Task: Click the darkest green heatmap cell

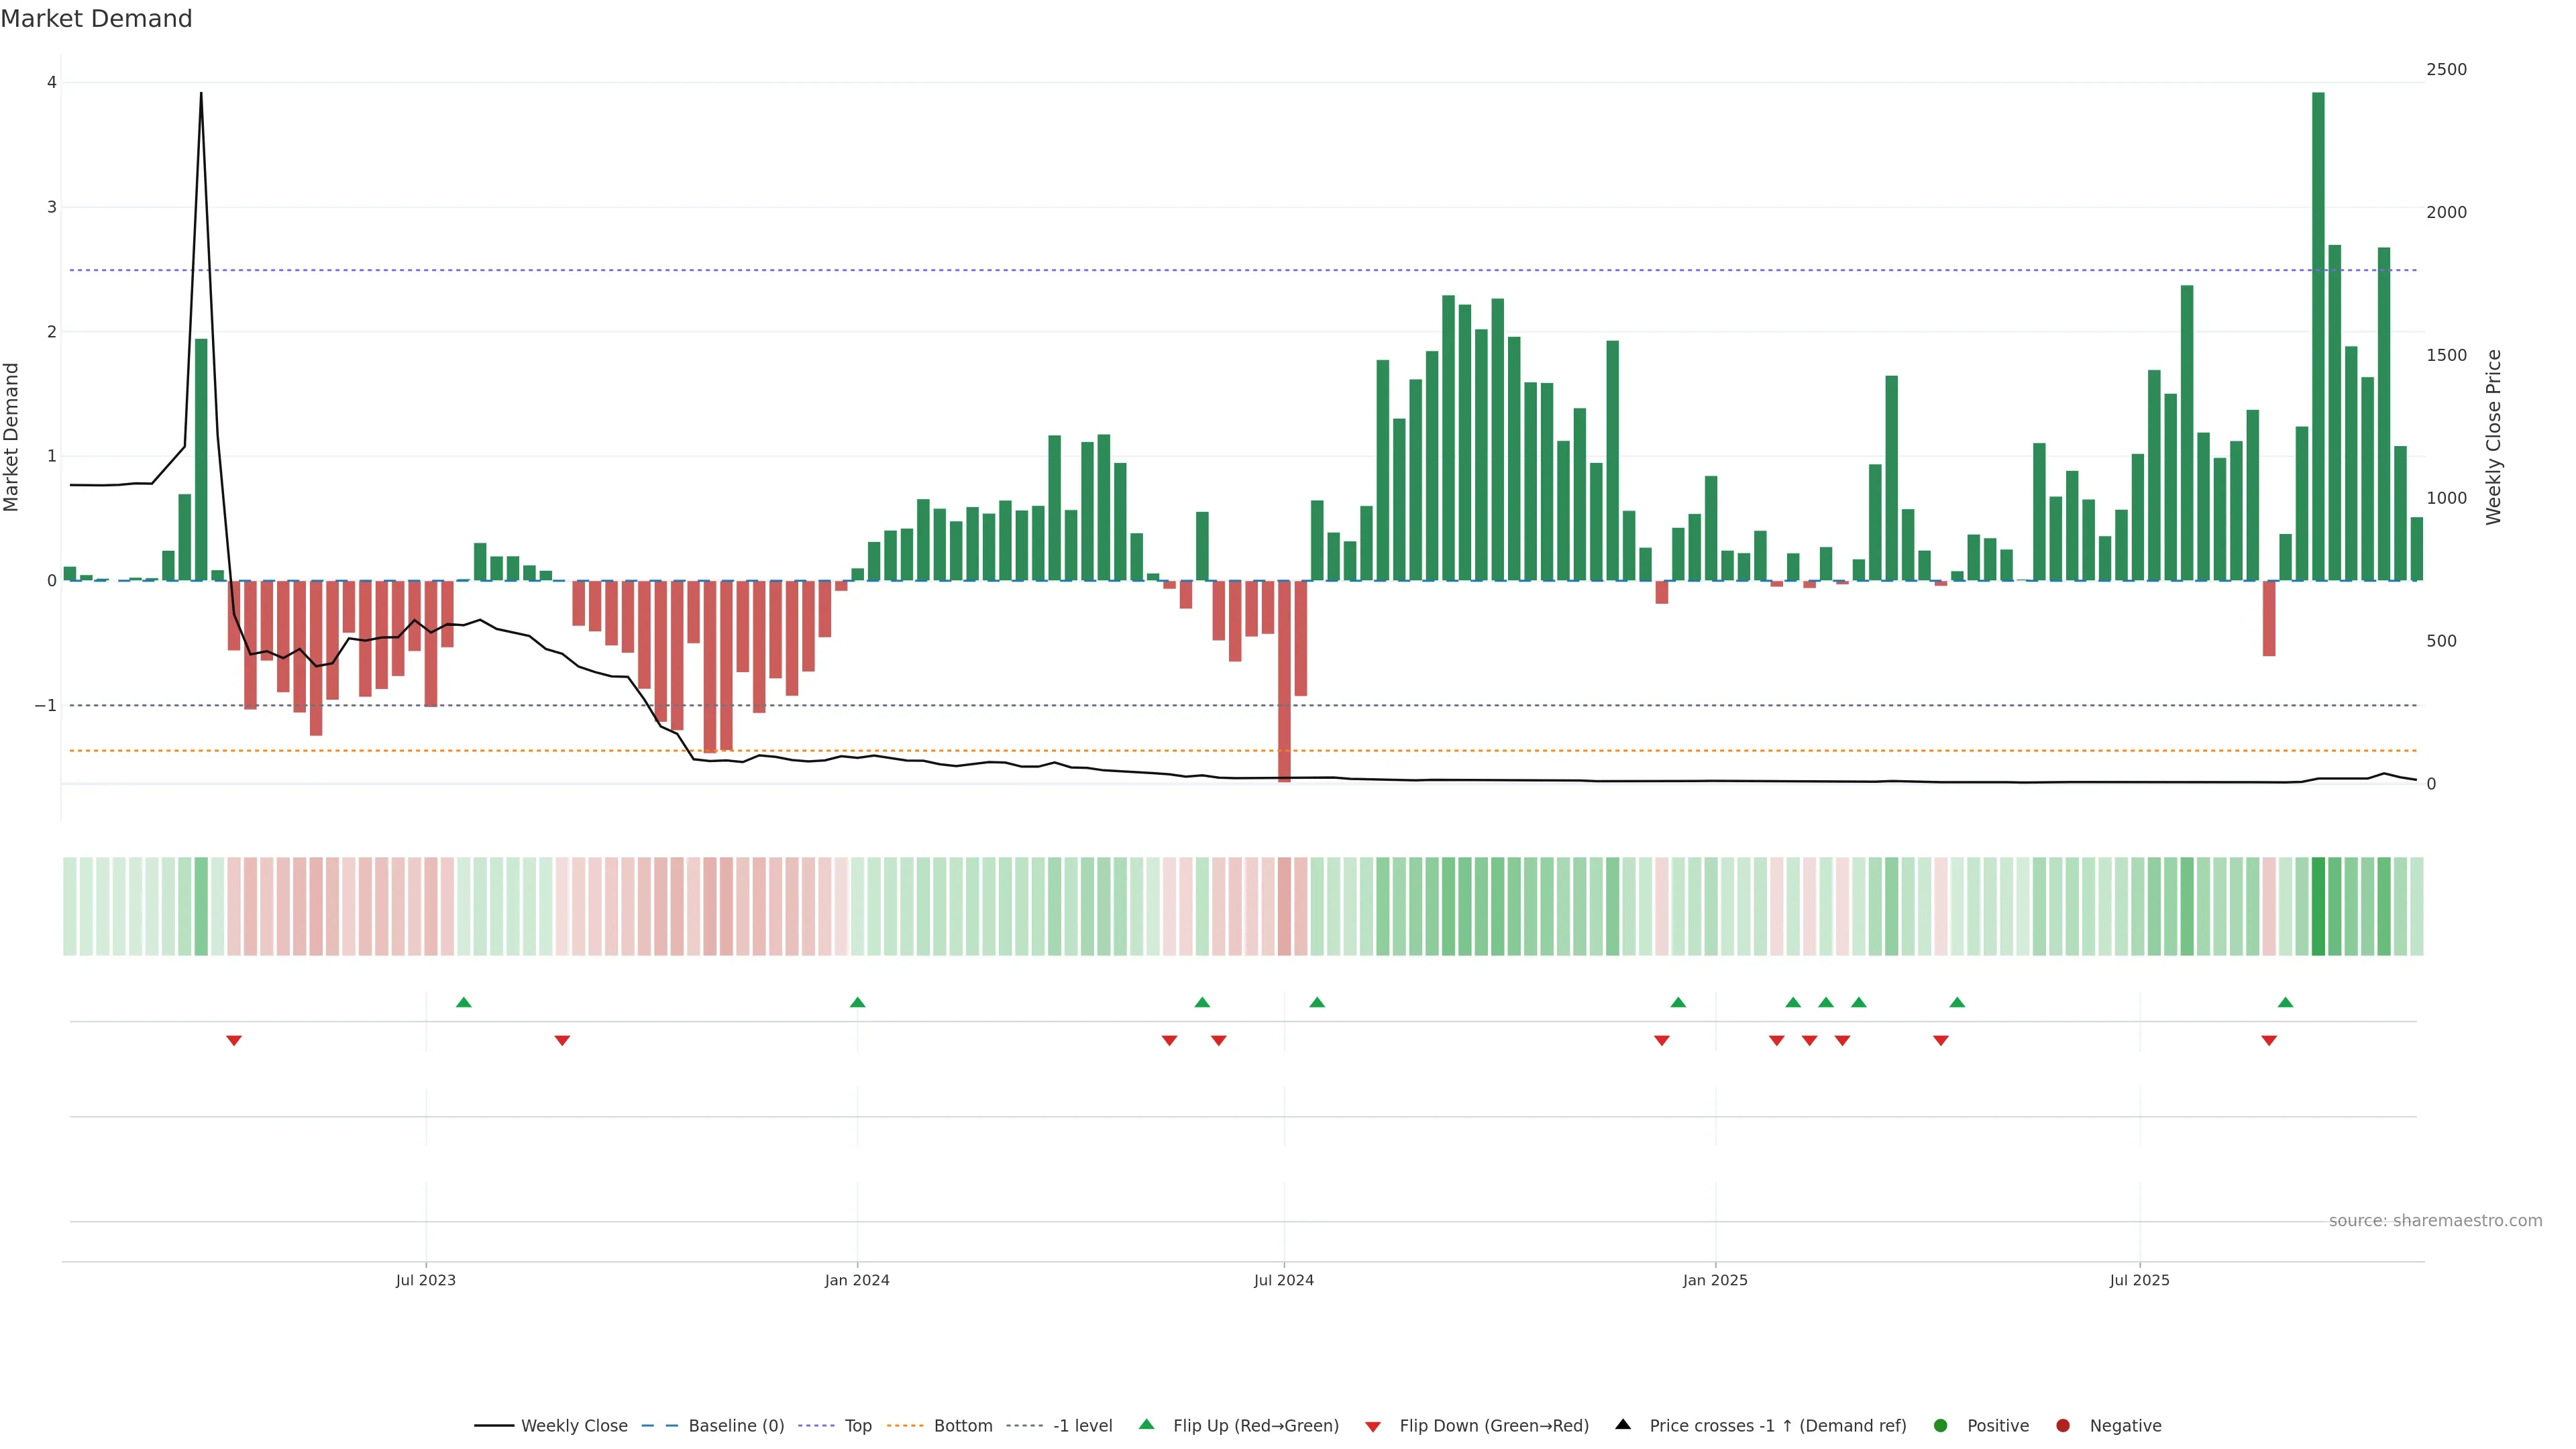Action: (x=2318, y=906)
